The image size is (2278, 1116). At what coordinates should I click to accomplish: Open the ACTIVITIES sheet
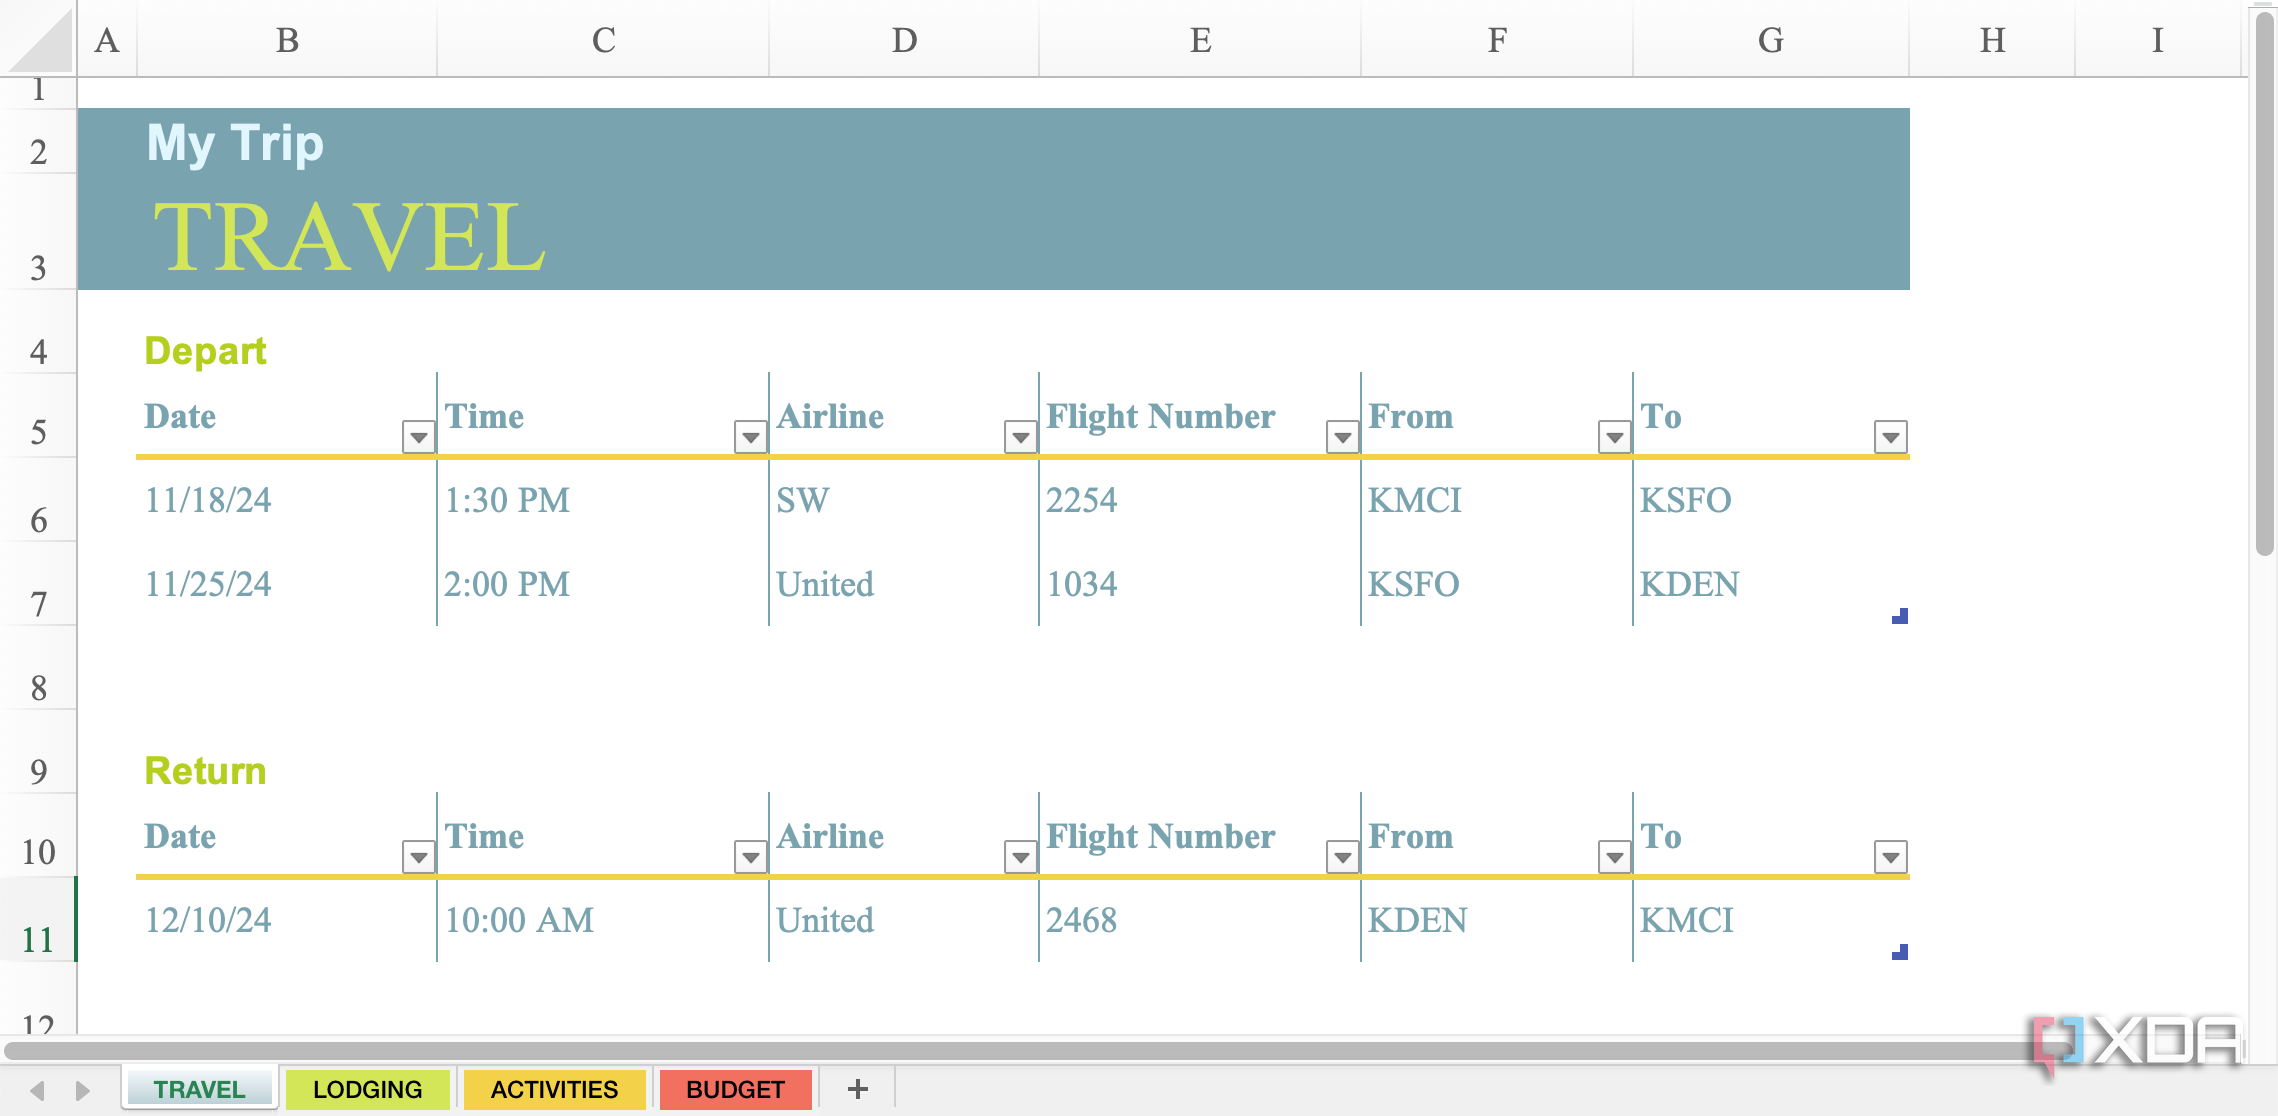pyautogui.click(x=553, y=1089)
